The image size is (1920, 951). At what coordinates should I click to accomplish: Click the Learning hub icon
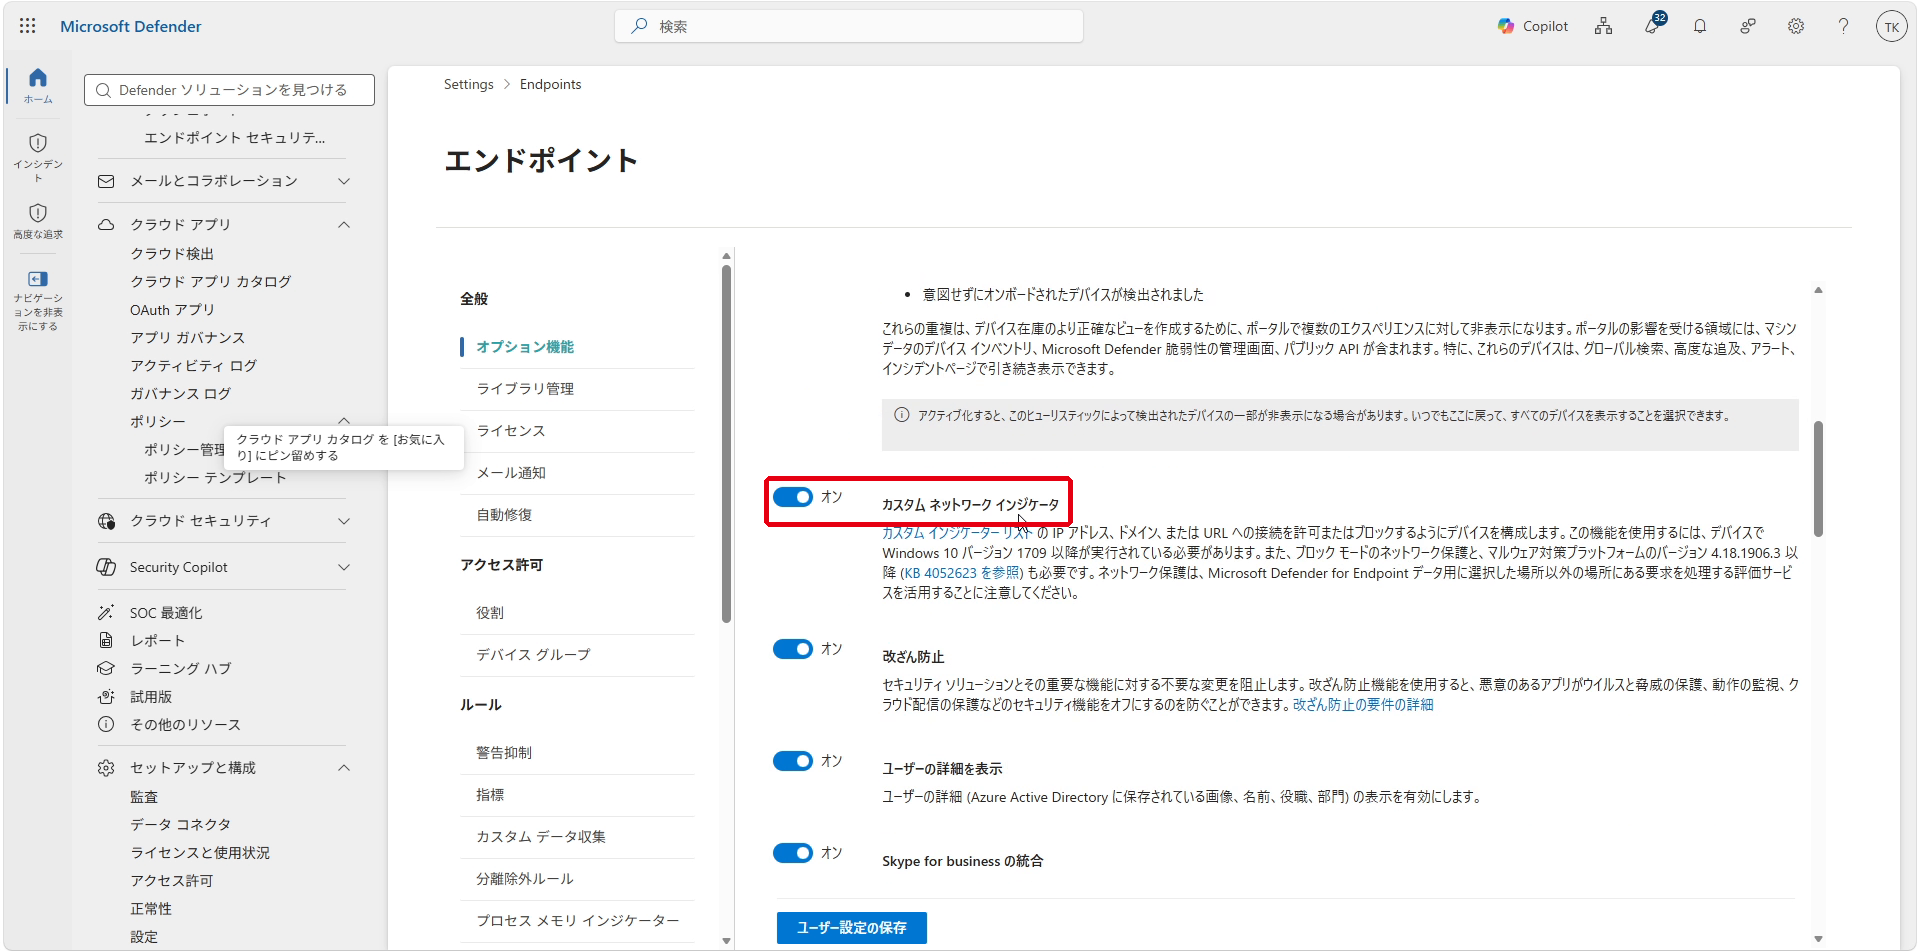(106, 668)
